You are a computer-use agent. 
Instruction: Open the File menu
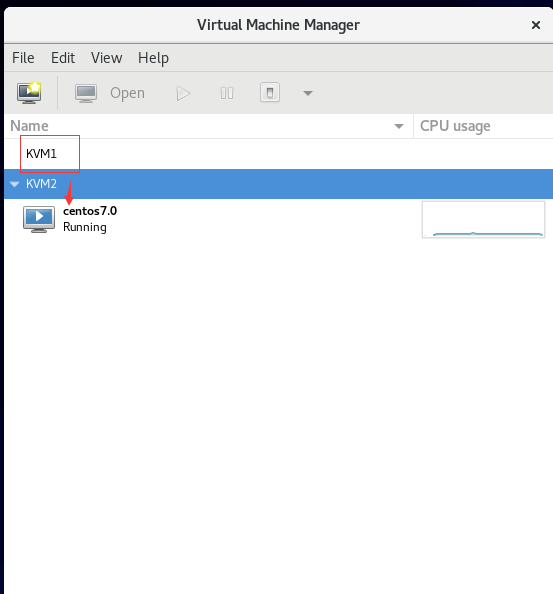click(23, 58)
